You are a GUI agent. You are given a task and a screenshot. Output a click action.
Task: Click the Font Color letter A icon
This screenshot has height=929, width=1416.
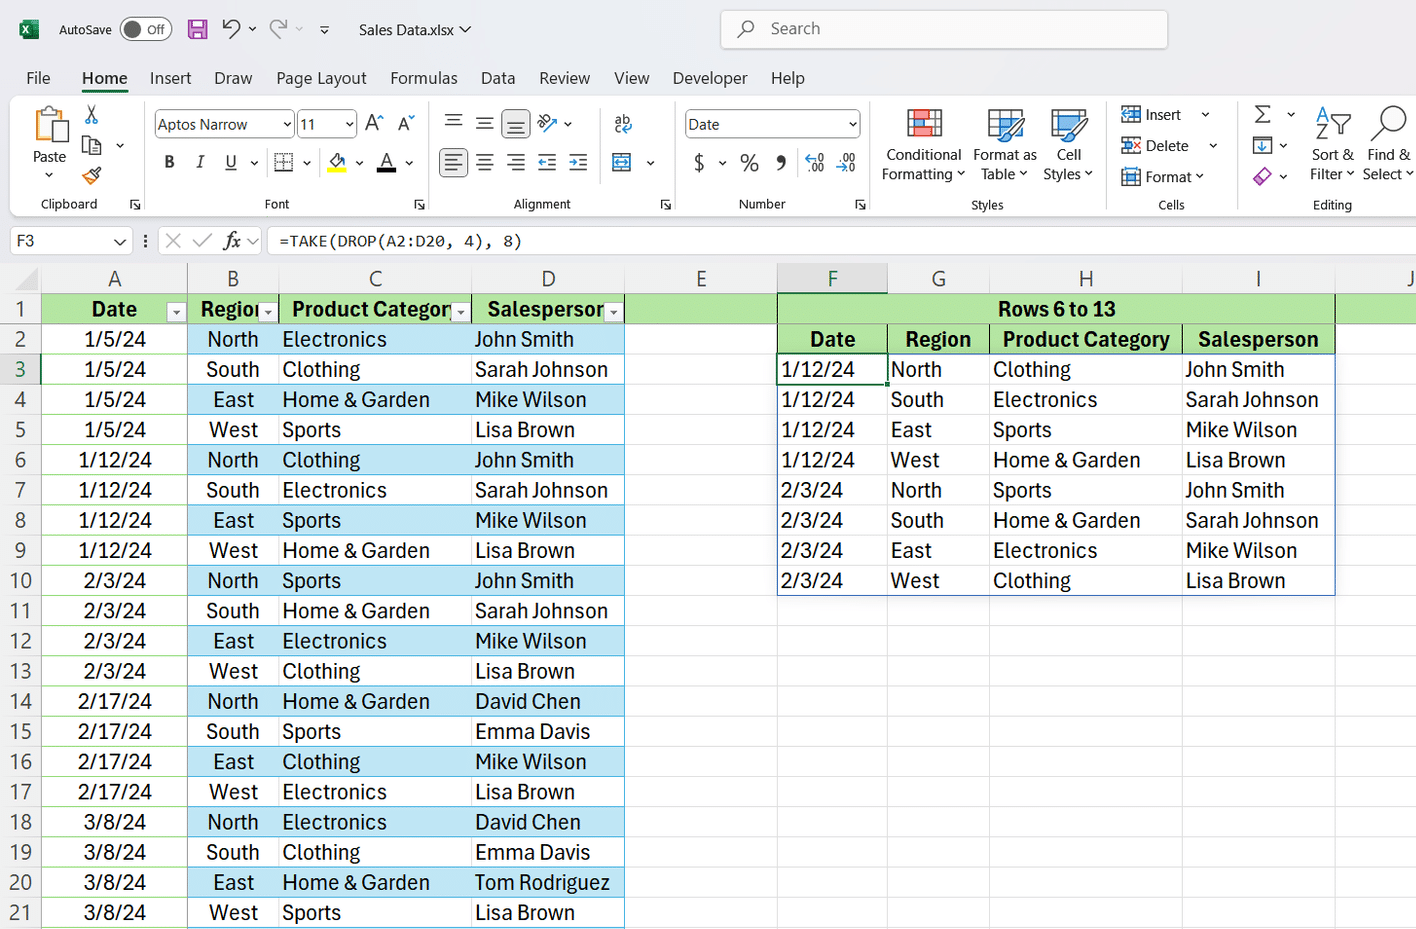[387, 162]
